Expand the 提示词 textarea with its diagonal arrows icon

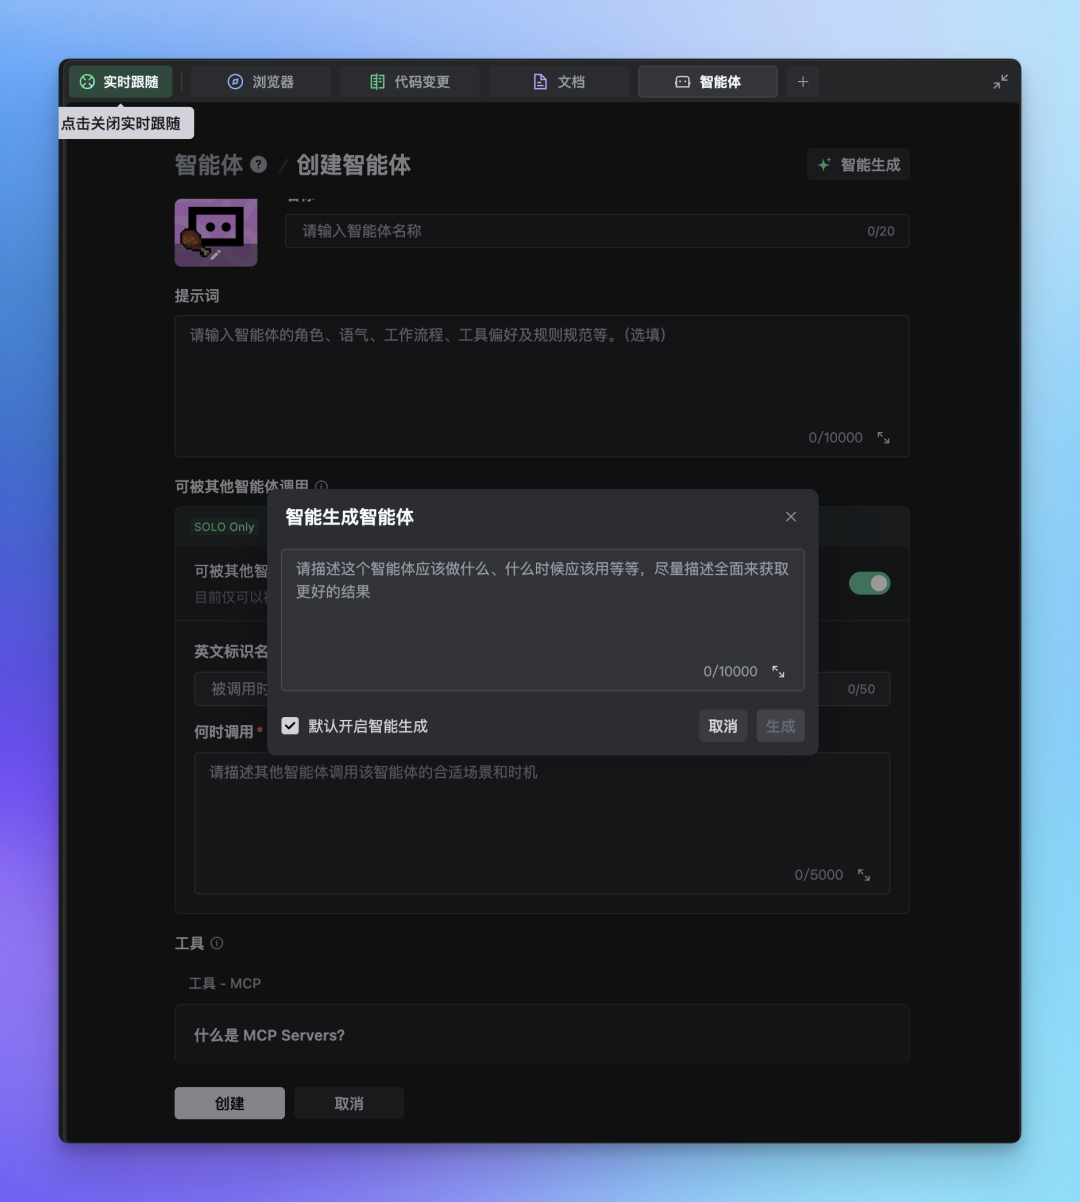point(881,437)
